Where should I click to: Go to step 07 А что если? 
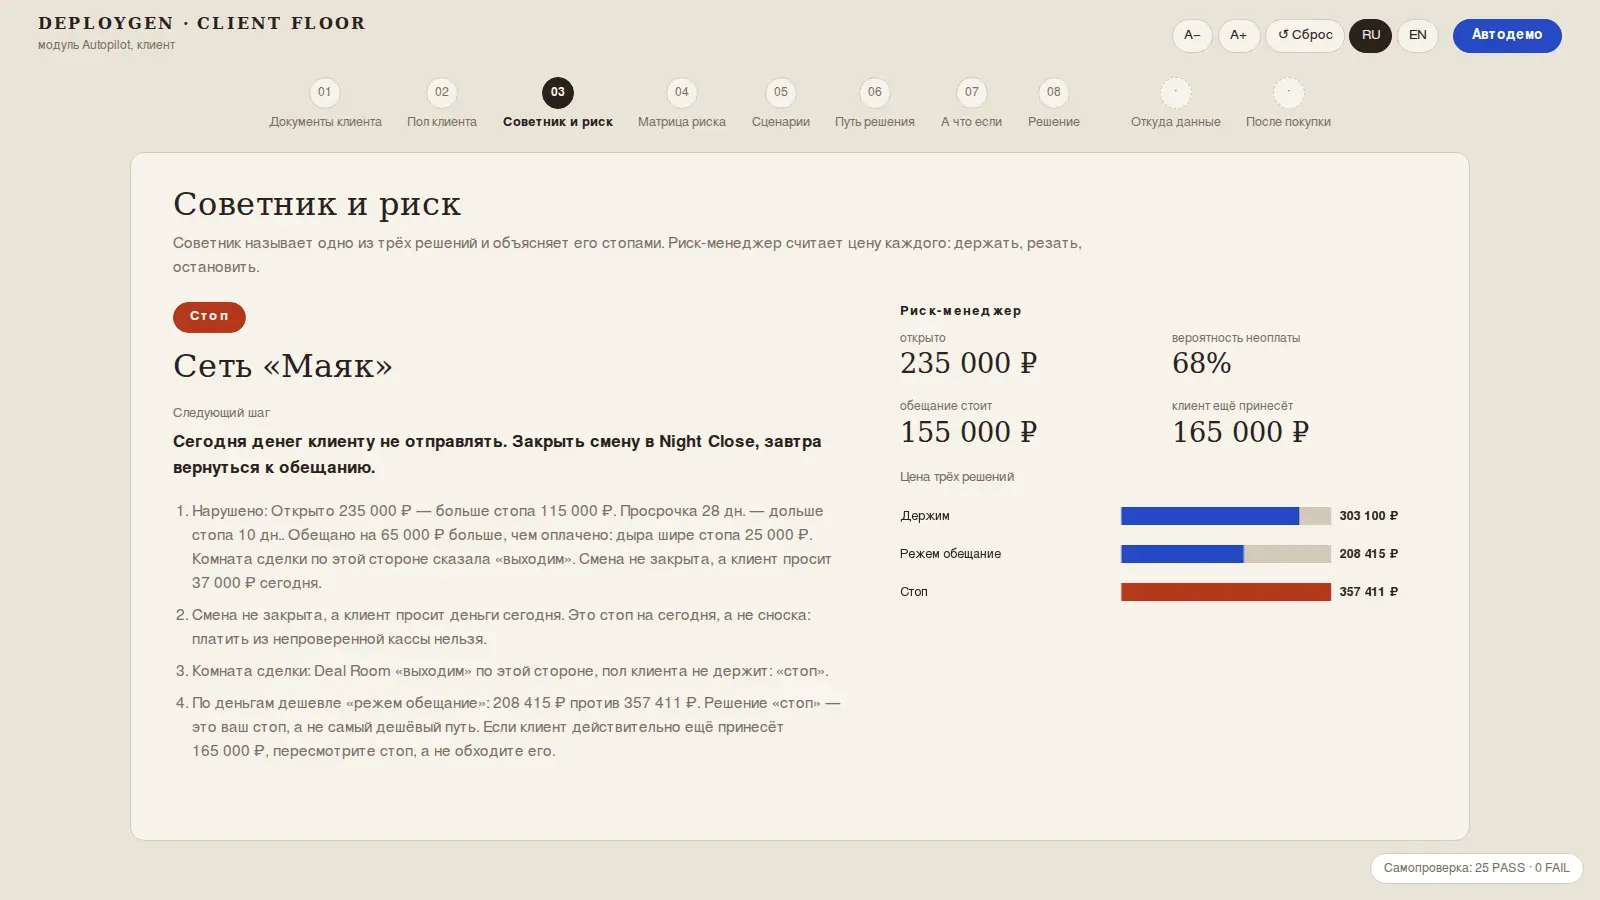pos(971,104)
